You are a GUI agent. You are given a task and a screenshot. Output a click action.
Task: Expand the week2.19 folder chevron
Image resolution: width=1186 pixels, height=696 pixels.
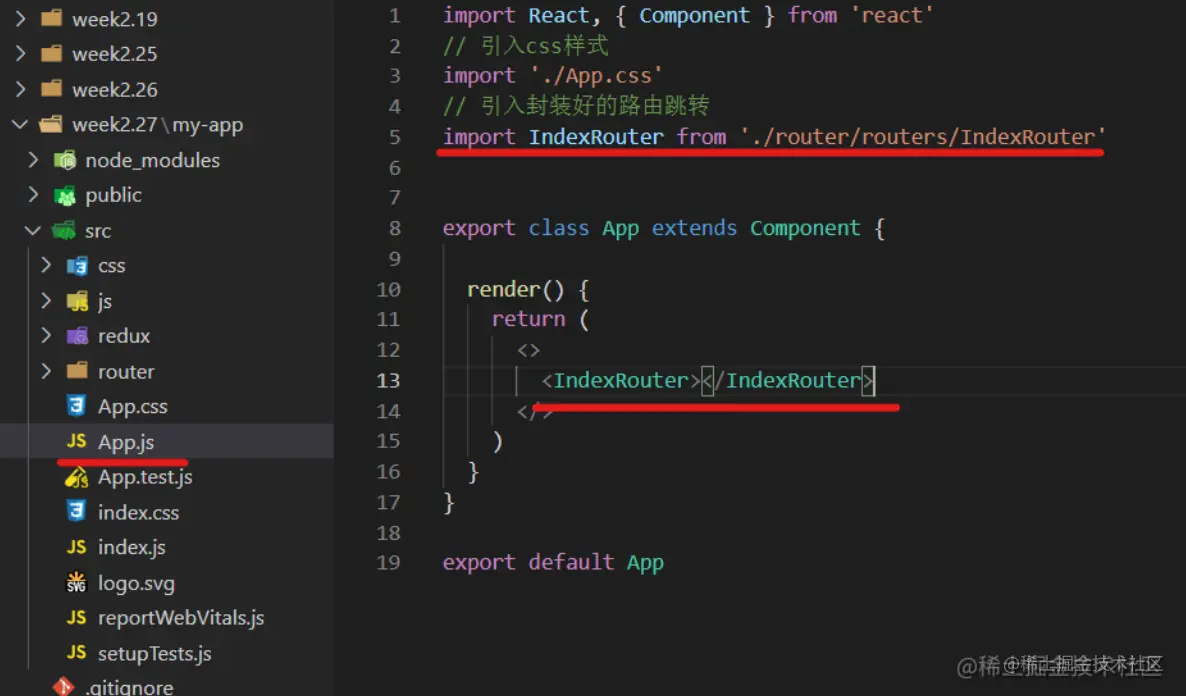coord(20,18)
